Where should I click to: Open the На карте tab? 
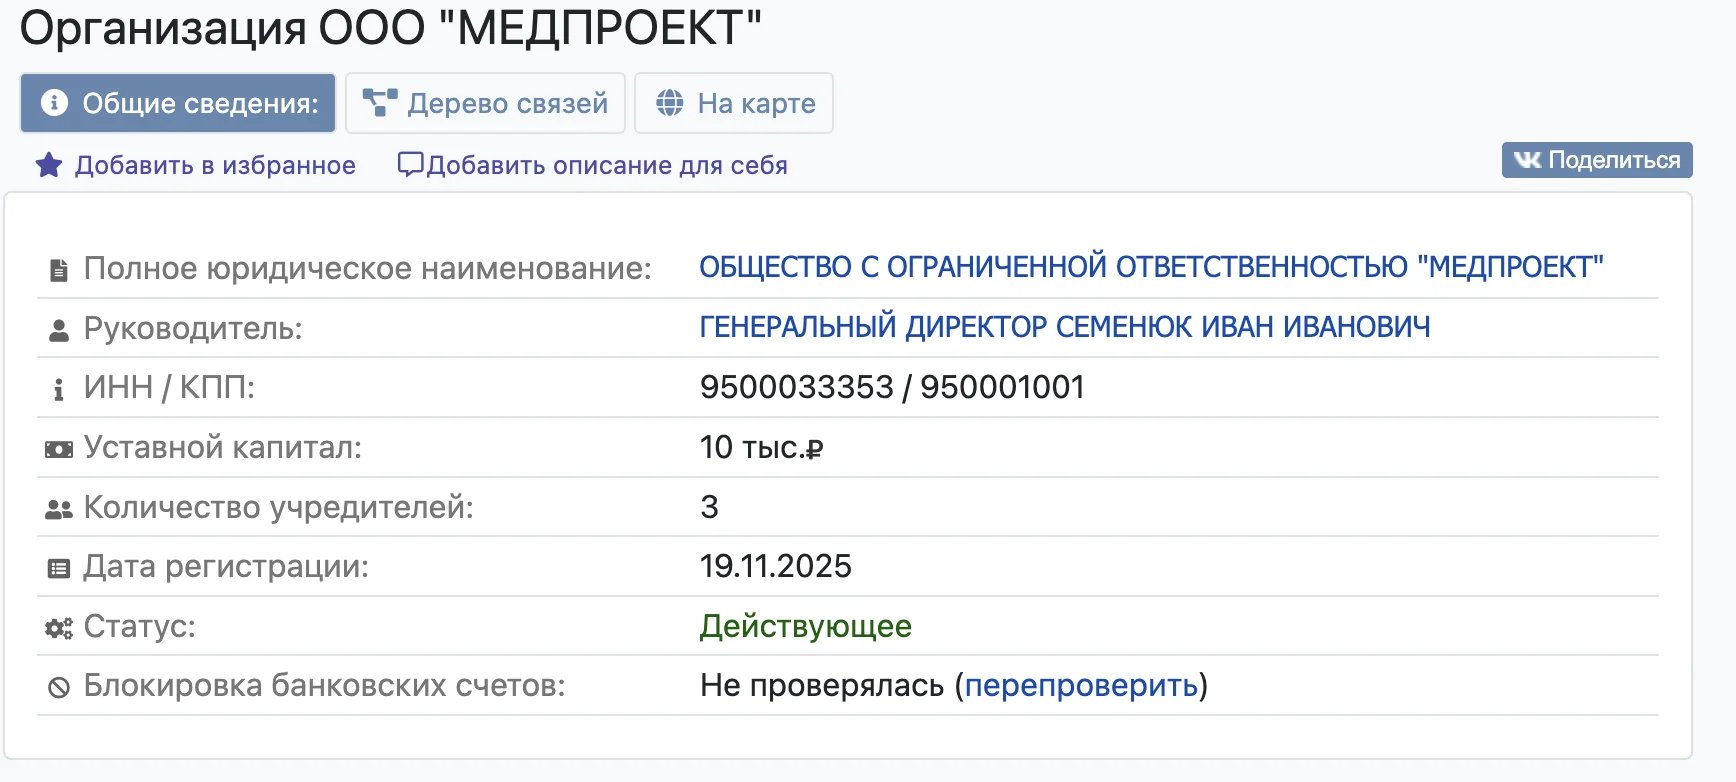pos(734,103)
